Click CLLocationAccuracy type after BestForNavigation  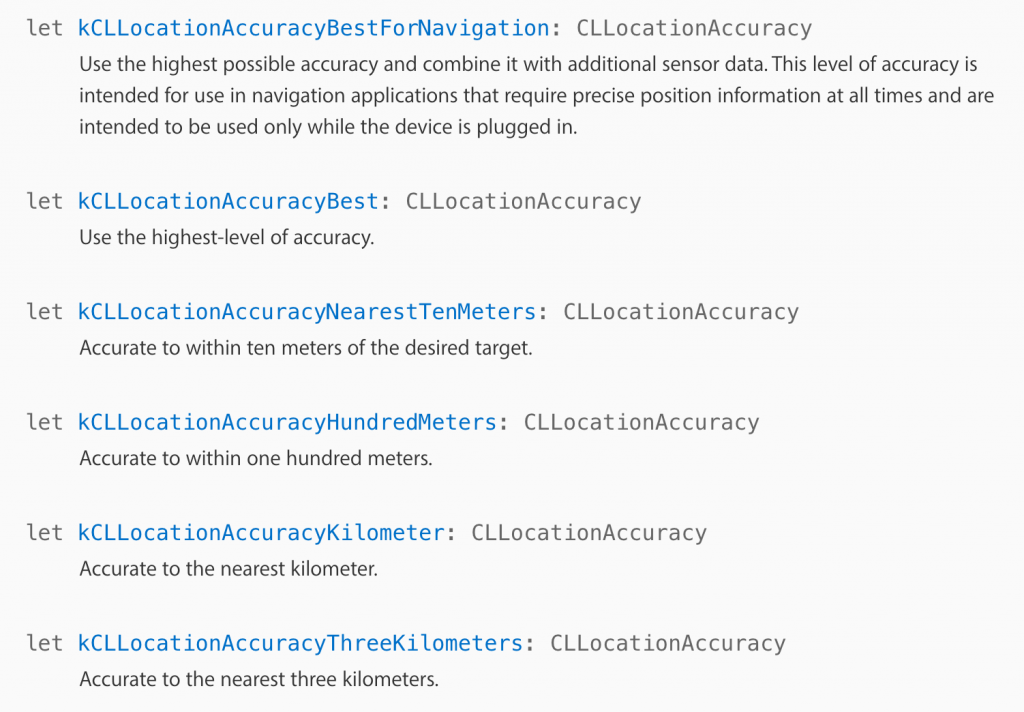694,28
